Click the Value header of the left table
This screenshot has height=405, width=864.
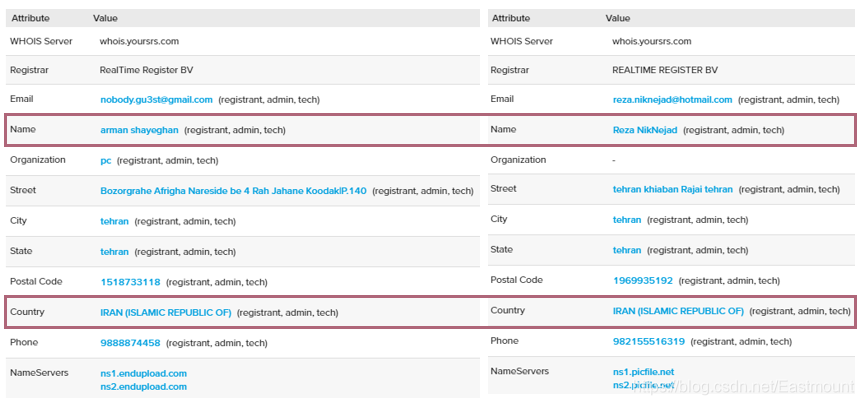coord(105,18)
